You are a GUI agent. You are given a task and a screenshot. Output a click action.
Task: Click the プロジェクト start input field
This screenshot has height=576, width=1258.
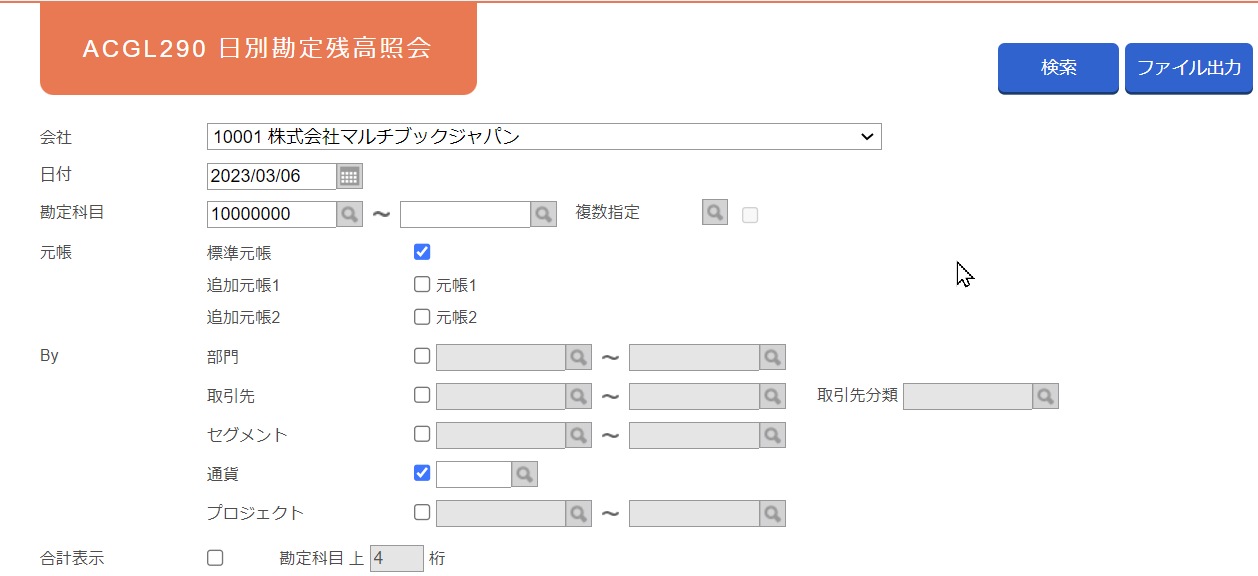click(x=501, y=513)
